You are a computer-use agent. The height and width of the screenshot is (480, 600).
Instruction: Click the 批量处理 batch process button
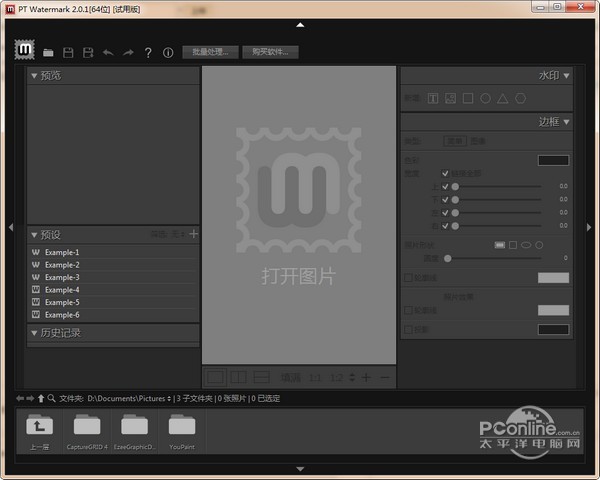point(210,52)
